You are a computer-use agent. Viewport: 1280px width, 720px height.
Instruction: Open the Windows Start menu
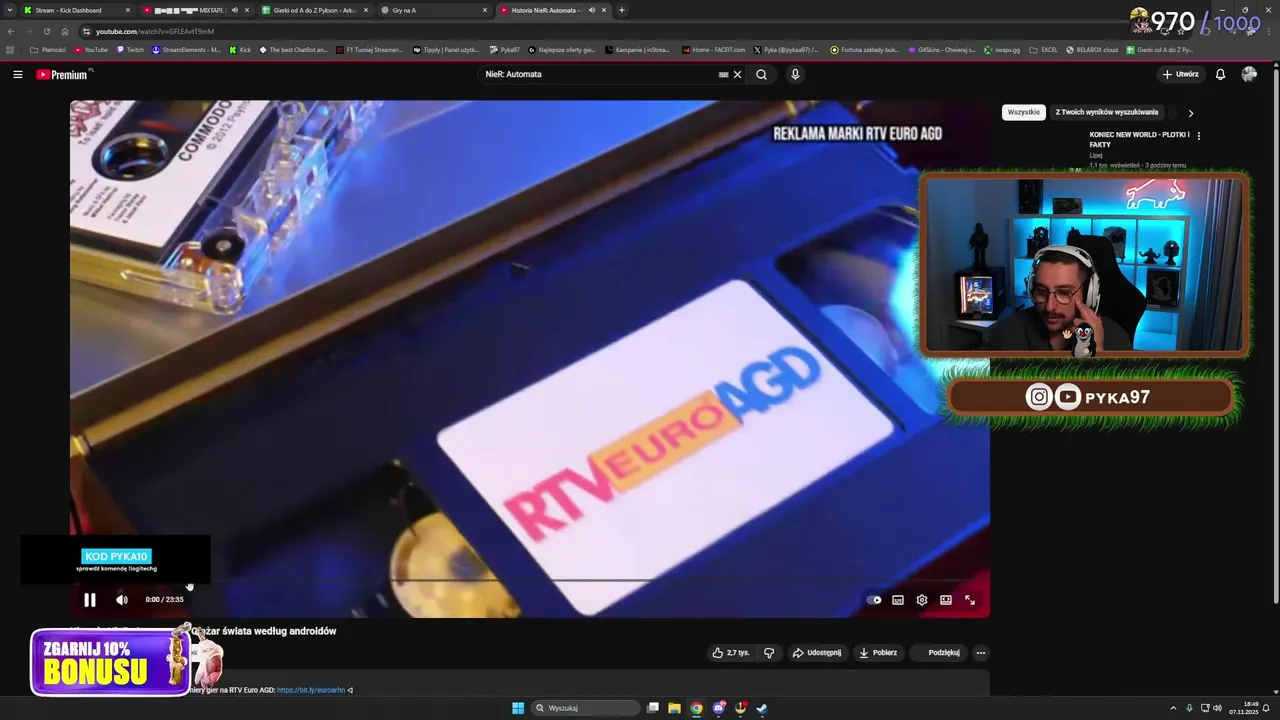[x=518, y=708]
